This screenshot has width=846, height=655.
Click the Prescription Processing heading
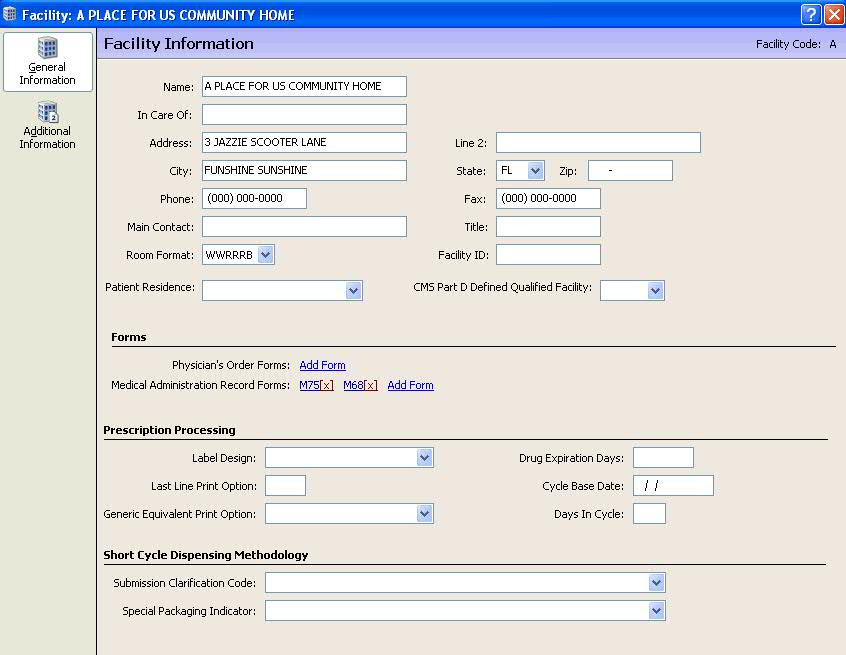tap(169, 430)
